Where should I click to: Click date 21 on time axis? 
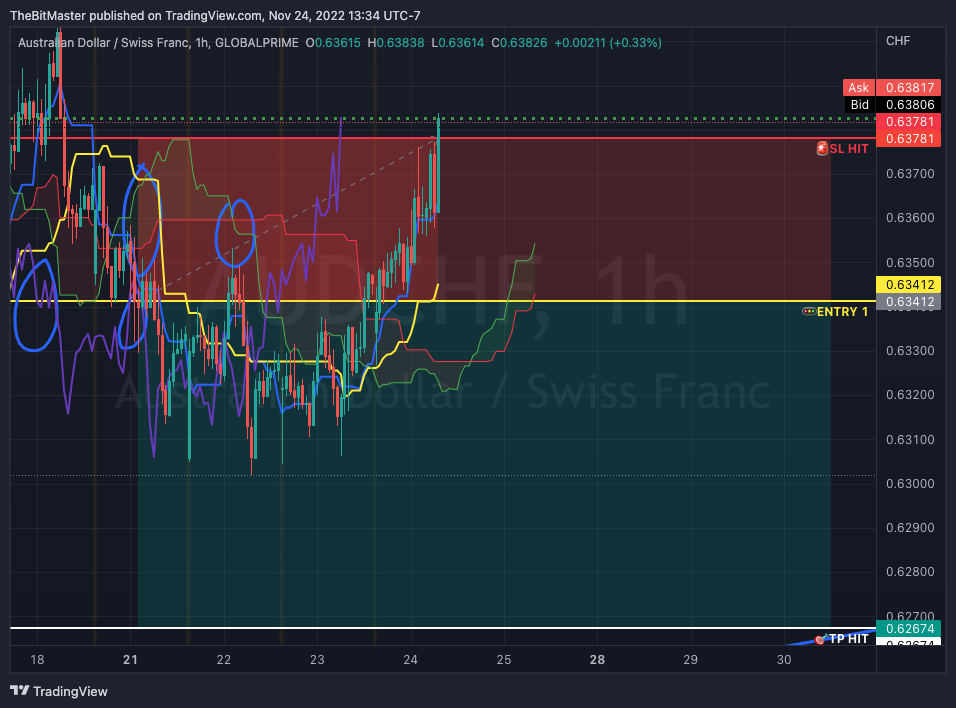tap(130, 660)
